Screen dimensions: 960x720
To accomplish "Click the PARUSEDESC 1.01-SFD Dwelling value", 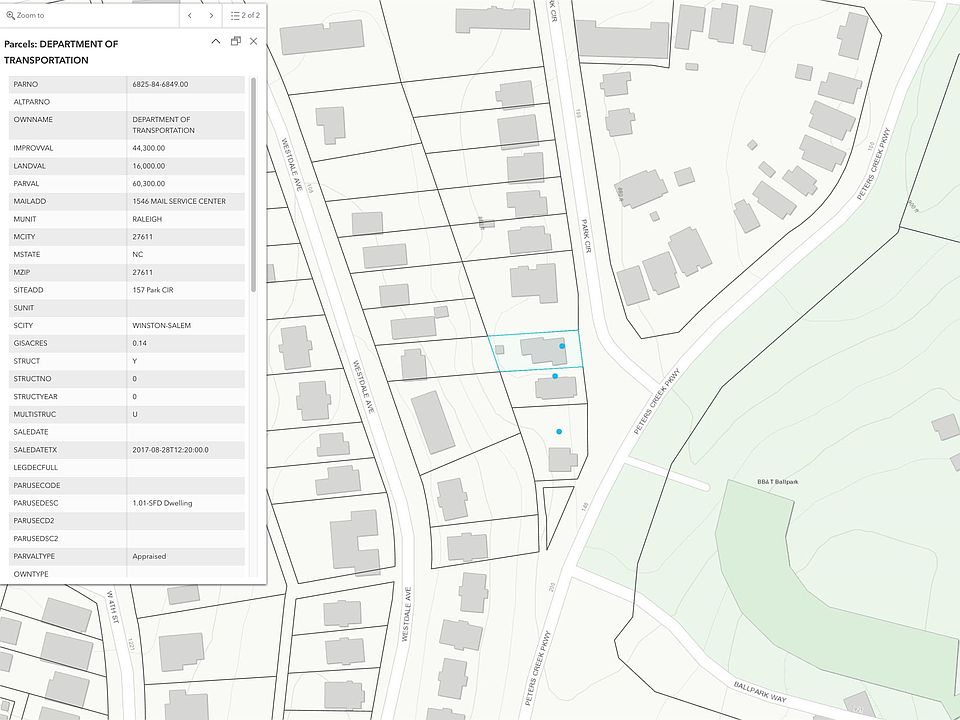I will 162,504.
